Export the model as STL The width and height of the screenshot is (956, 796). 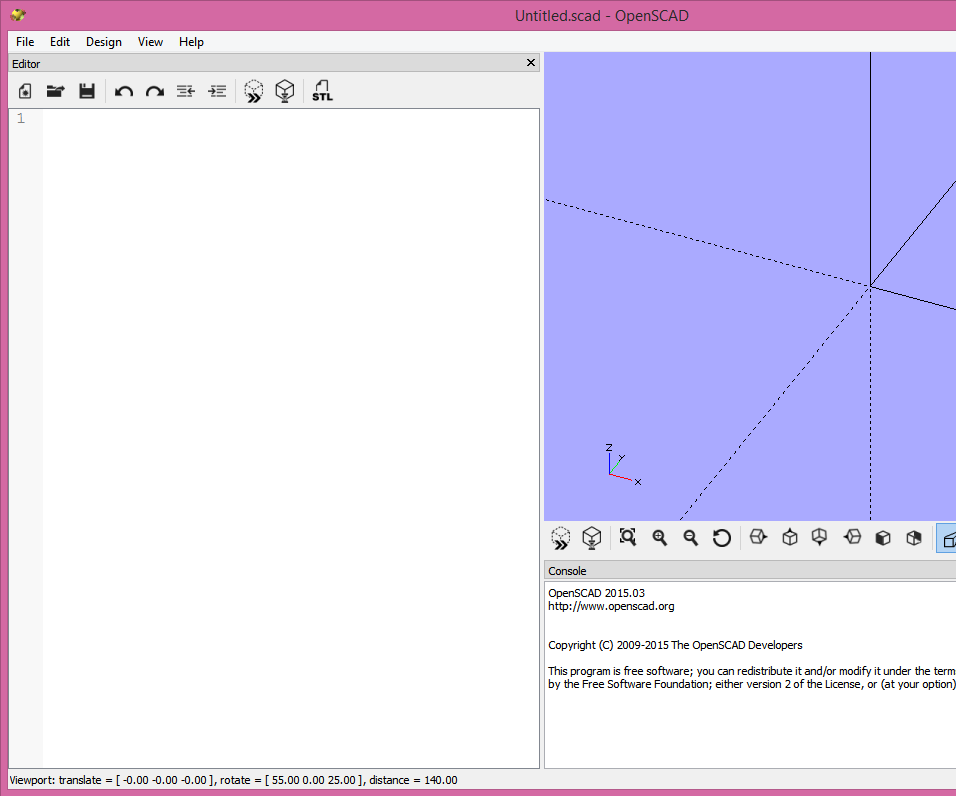(x=322, y=91)
